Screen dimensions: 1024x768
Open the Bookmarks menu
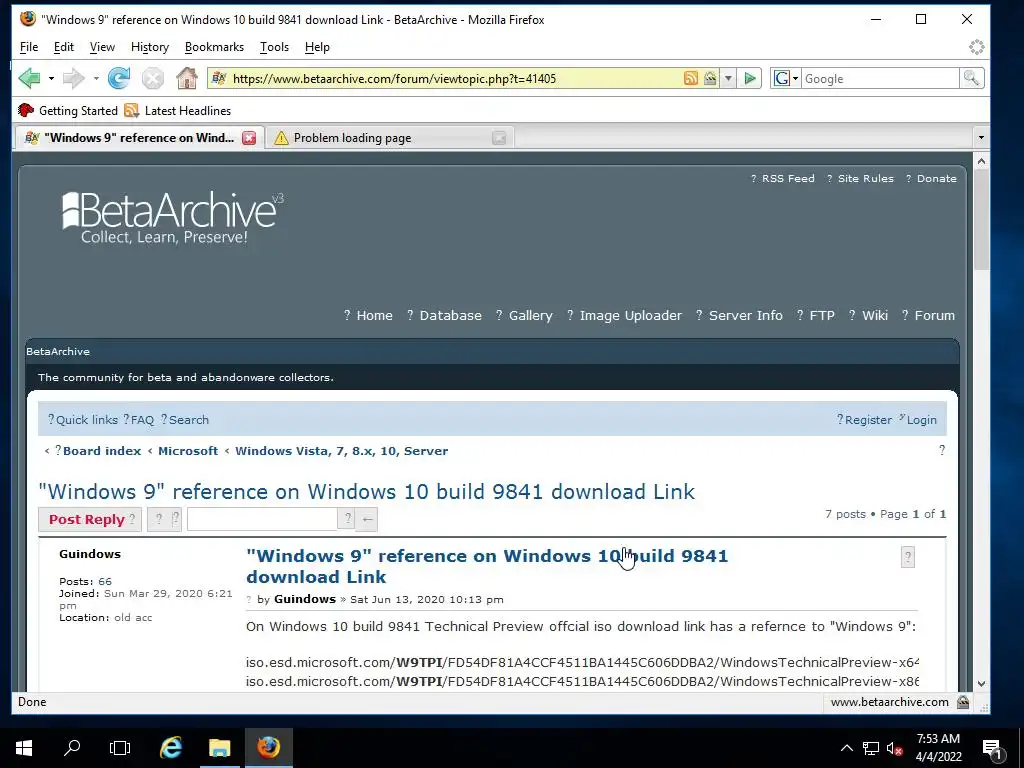coord(214,47)
